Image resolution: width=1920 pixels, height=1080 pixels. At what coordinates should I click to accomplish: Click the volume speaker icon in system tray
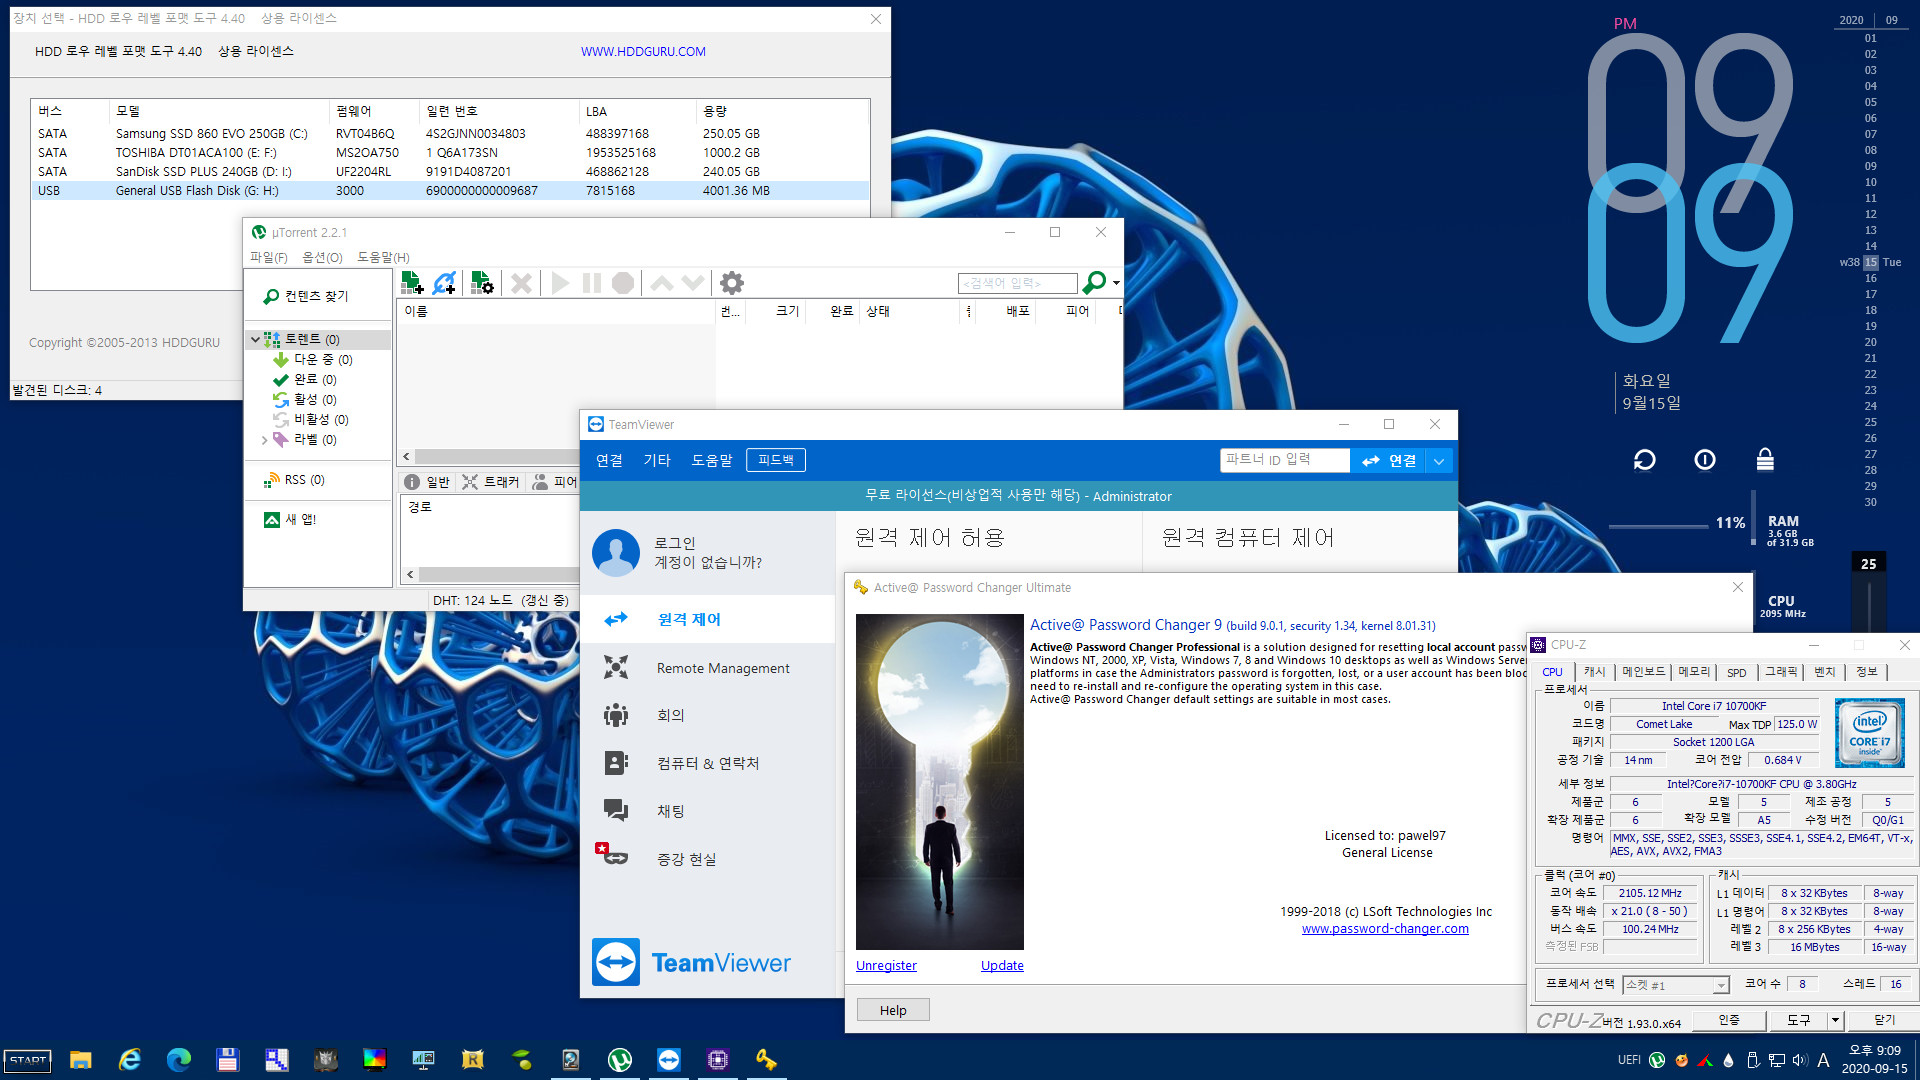point(1800,1060)
